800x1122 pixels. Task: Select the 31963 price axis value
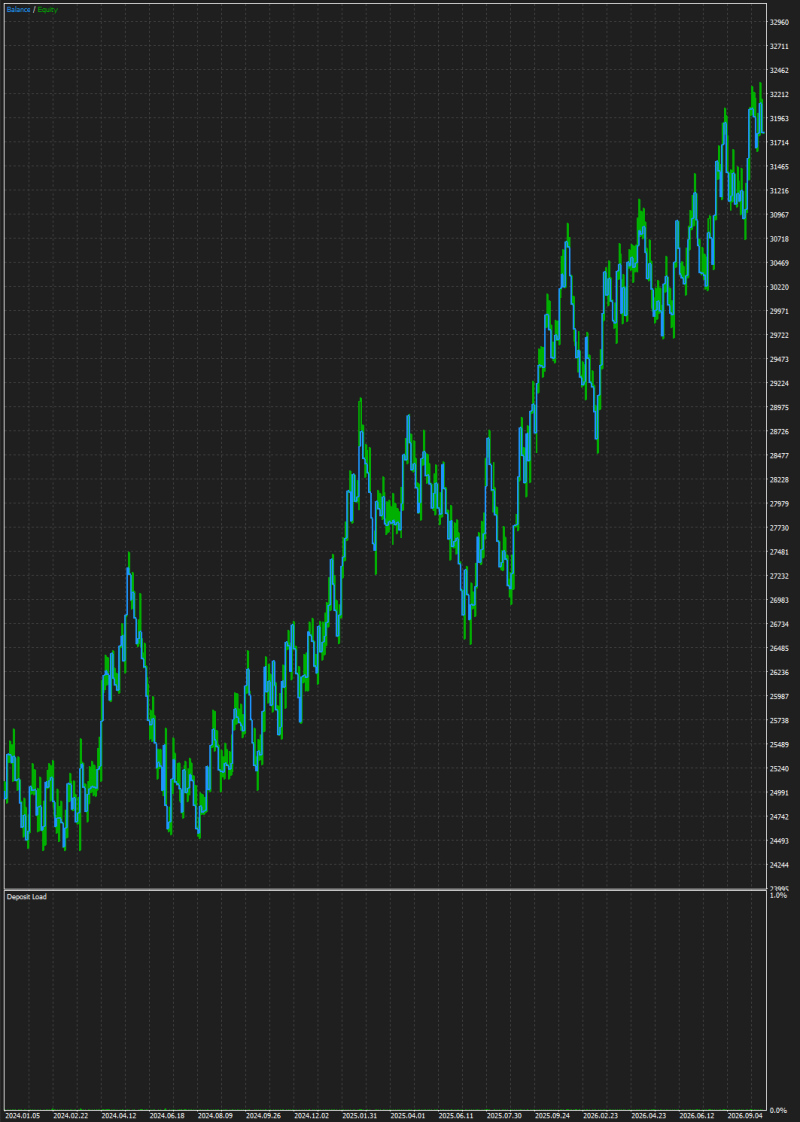[779, 119]
